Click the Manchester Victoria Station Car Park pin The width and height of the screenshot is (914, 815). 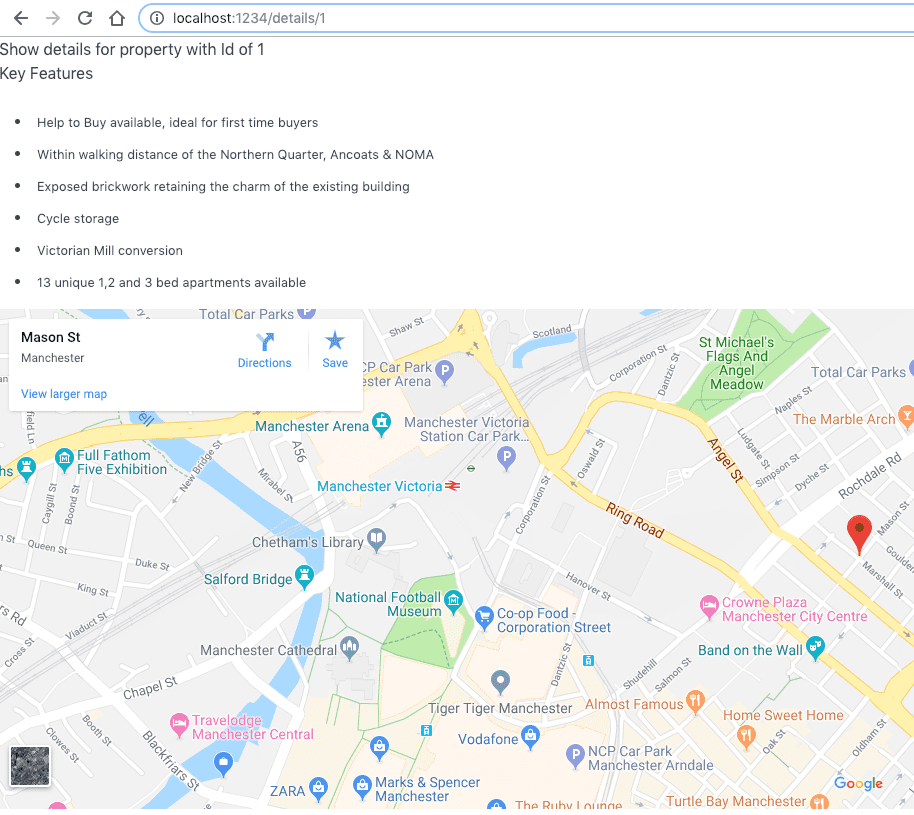tap(506, 458)
